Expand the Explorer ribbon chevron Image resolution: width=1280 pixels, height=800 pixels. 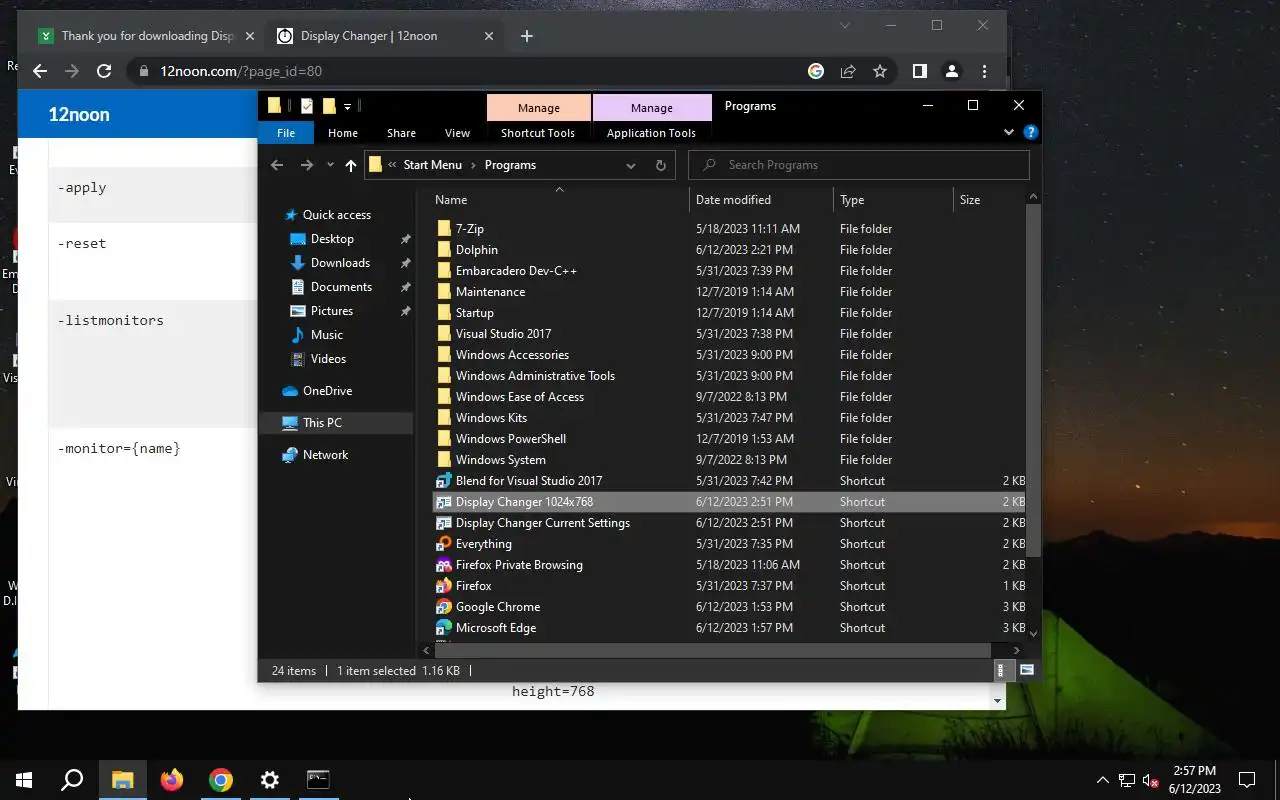1009,132
